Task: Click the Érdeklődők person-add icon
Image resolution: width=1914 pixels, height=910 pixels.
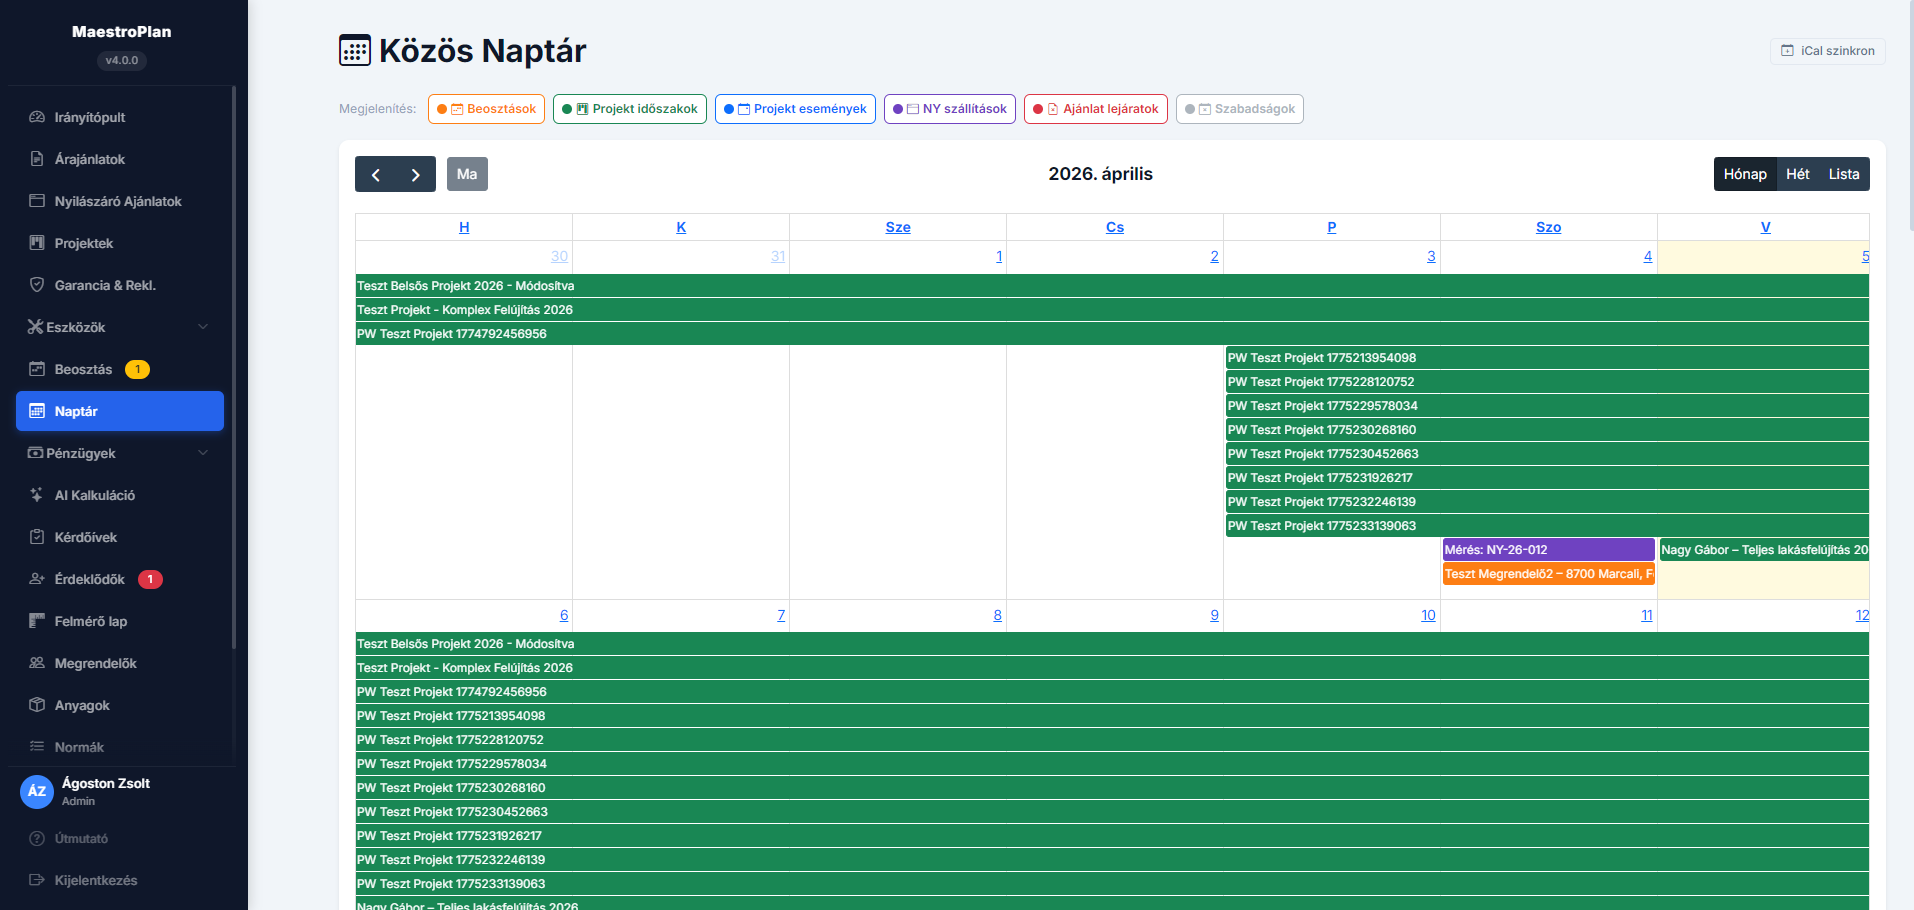Action: [37, 579]
